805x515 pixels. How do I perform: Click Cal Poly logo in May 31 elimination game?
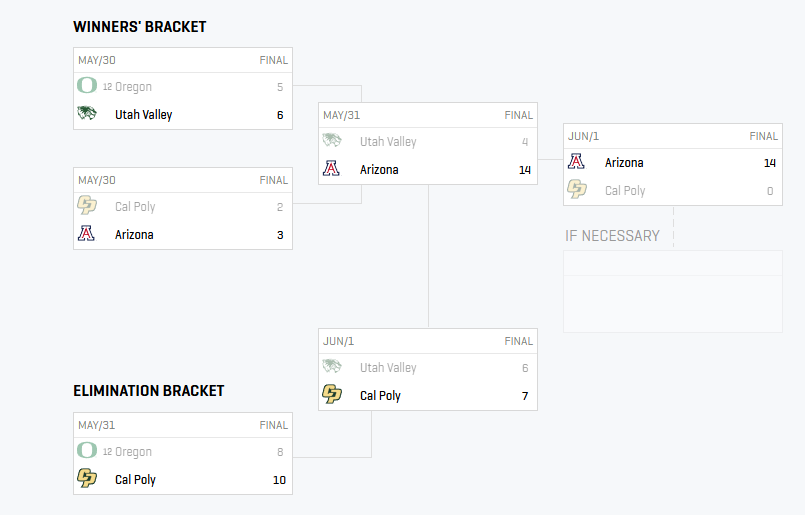point(87,478)
